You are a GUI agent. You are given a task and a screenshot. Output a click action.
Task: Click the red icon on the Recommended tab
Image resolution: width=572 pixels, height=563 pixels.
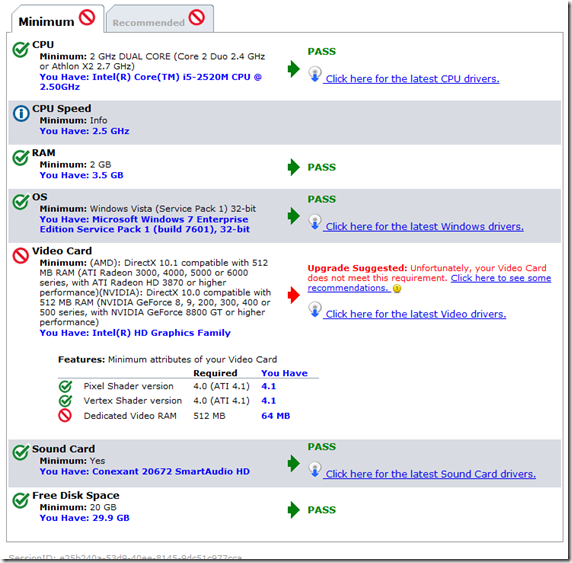197,17
